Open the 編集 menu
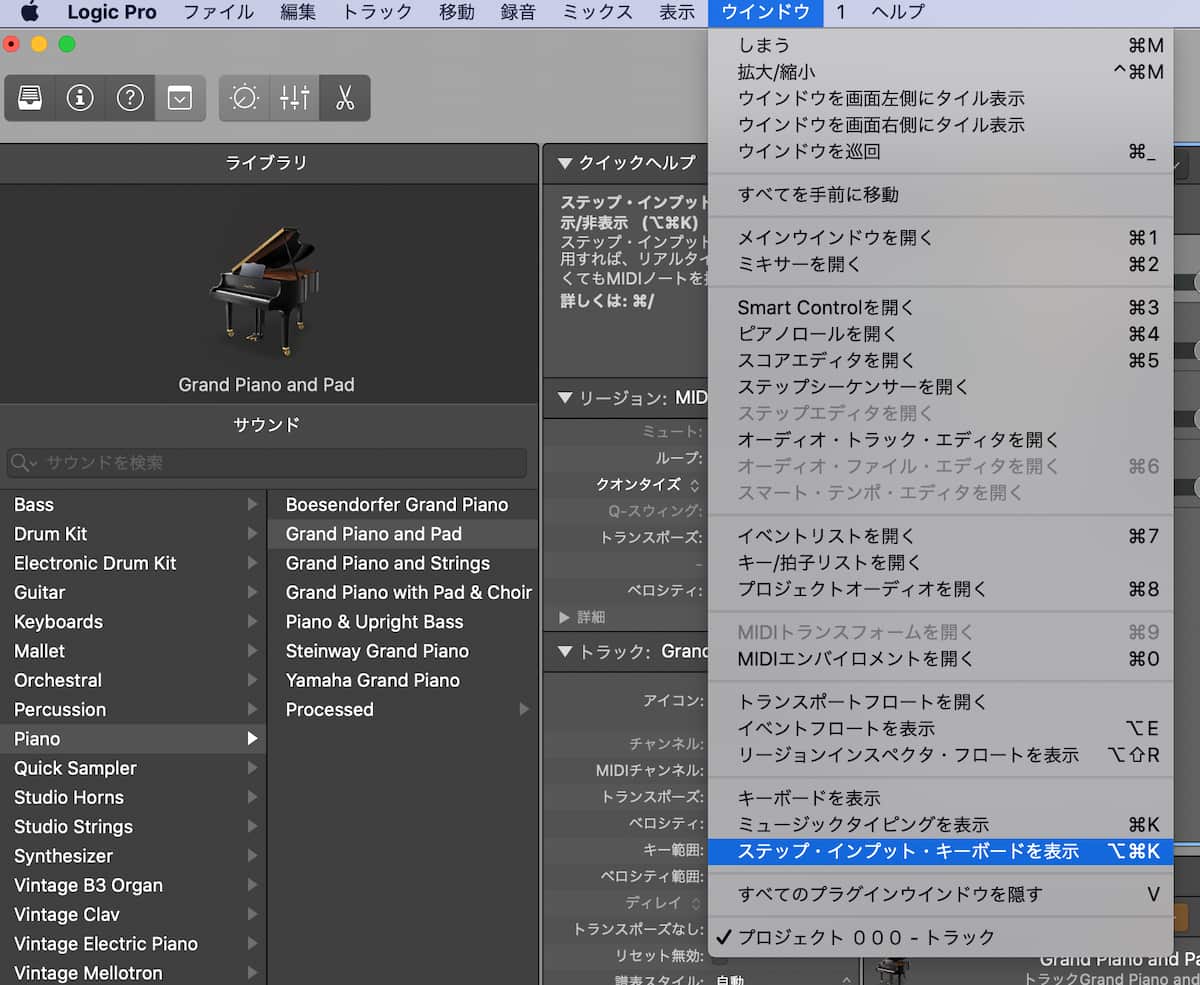The width and height of the screenshot is (1200, 985). (298, 12)
